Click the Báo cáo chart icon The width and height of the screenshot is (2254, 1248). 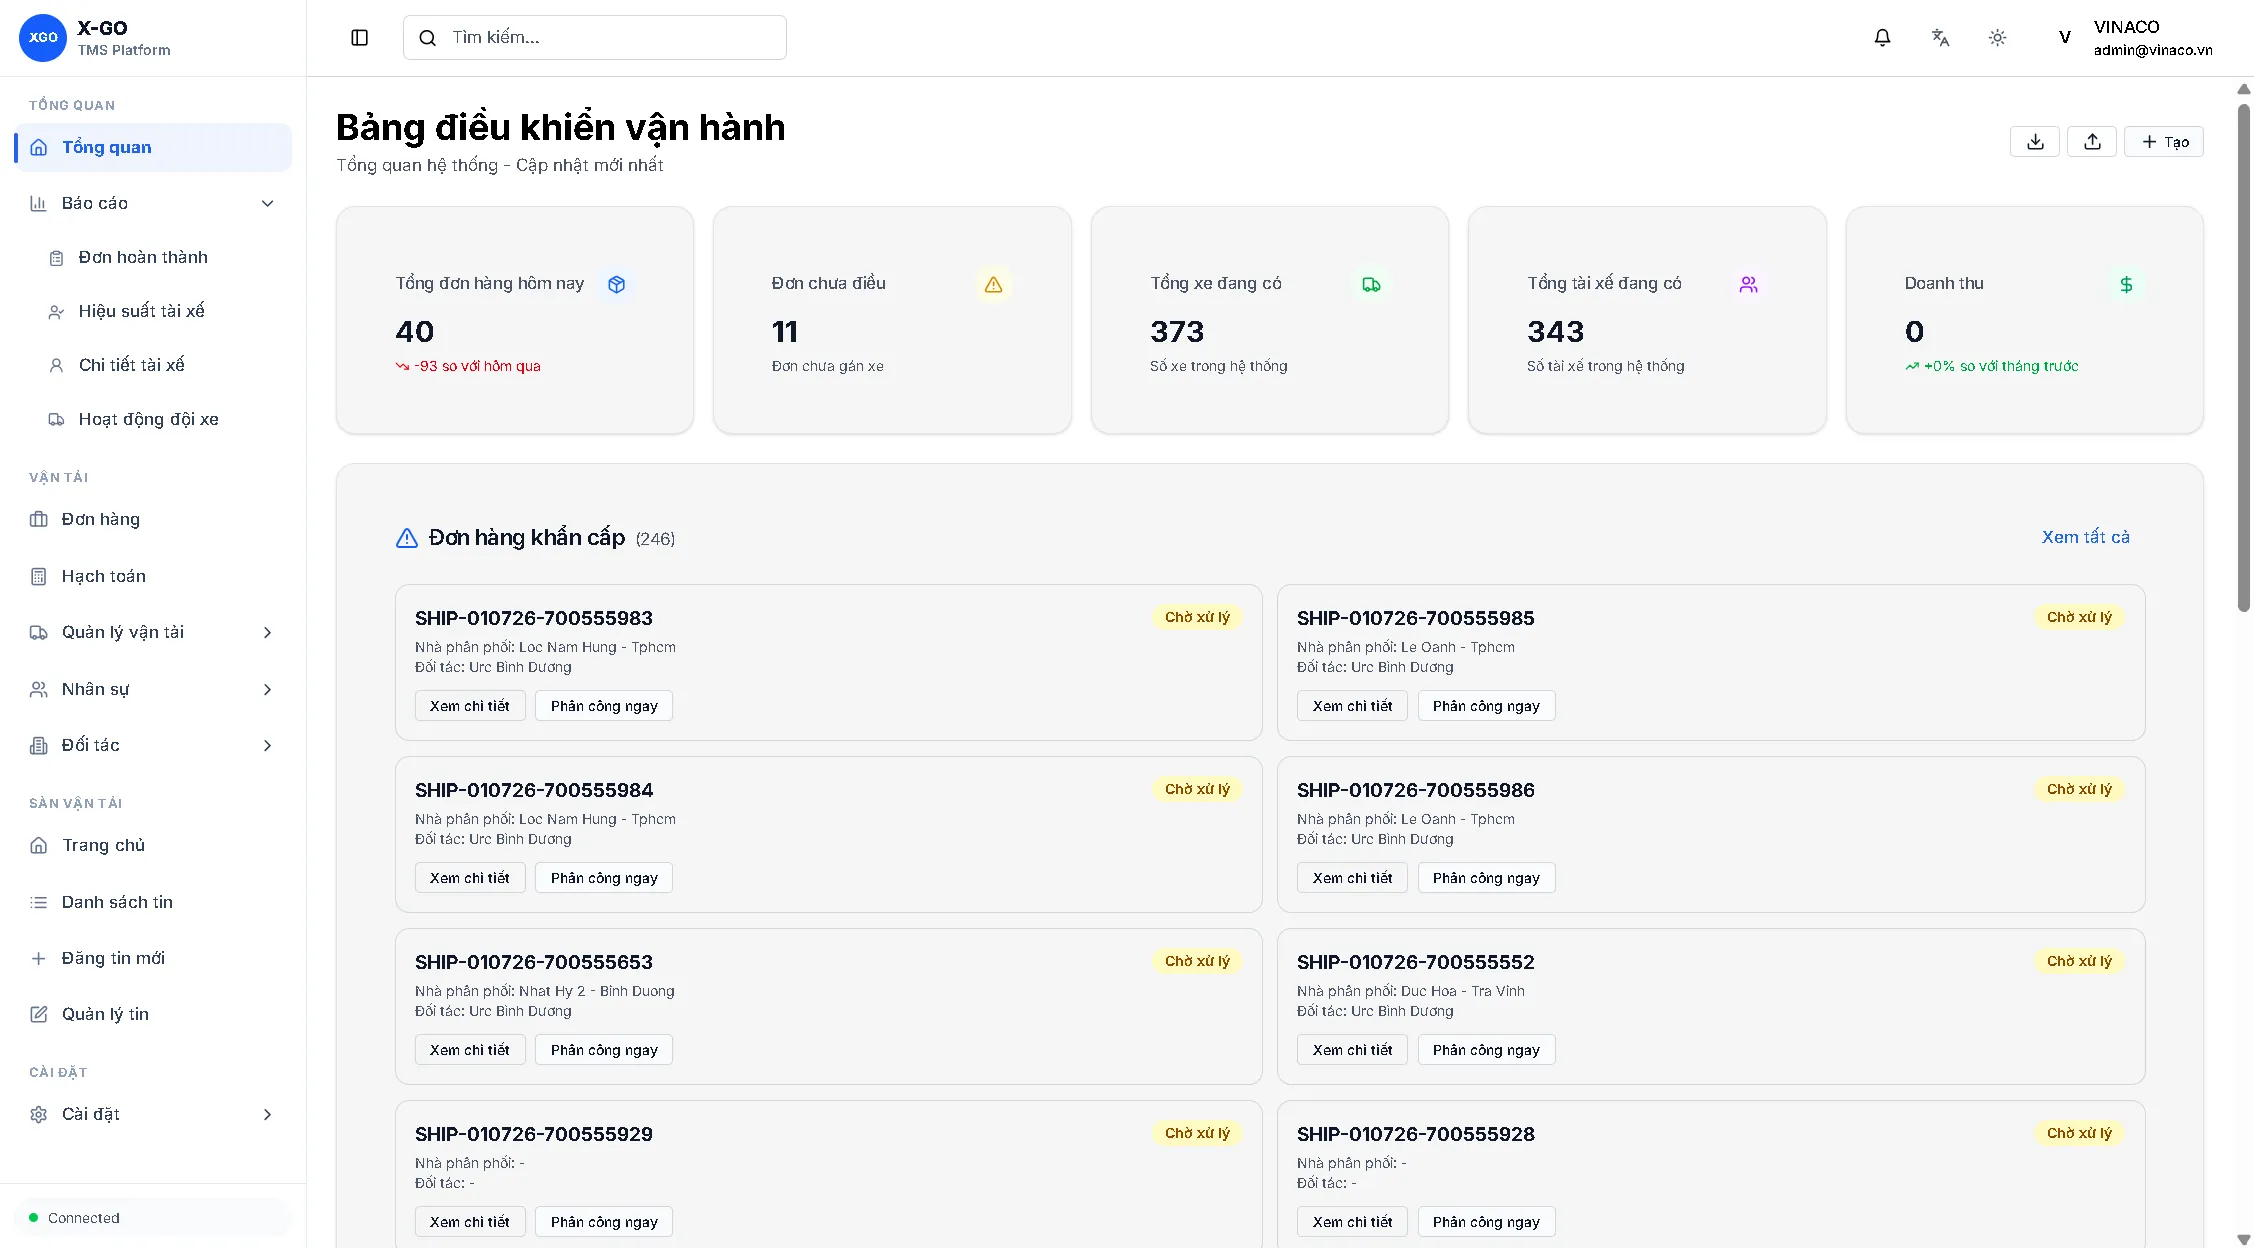pos(39,204)
